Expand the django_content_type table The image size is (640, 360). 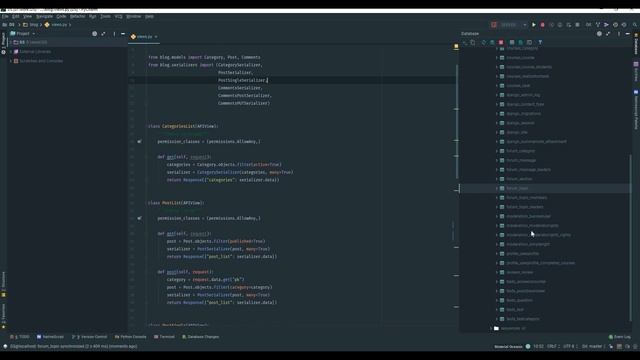pos(497,104)
